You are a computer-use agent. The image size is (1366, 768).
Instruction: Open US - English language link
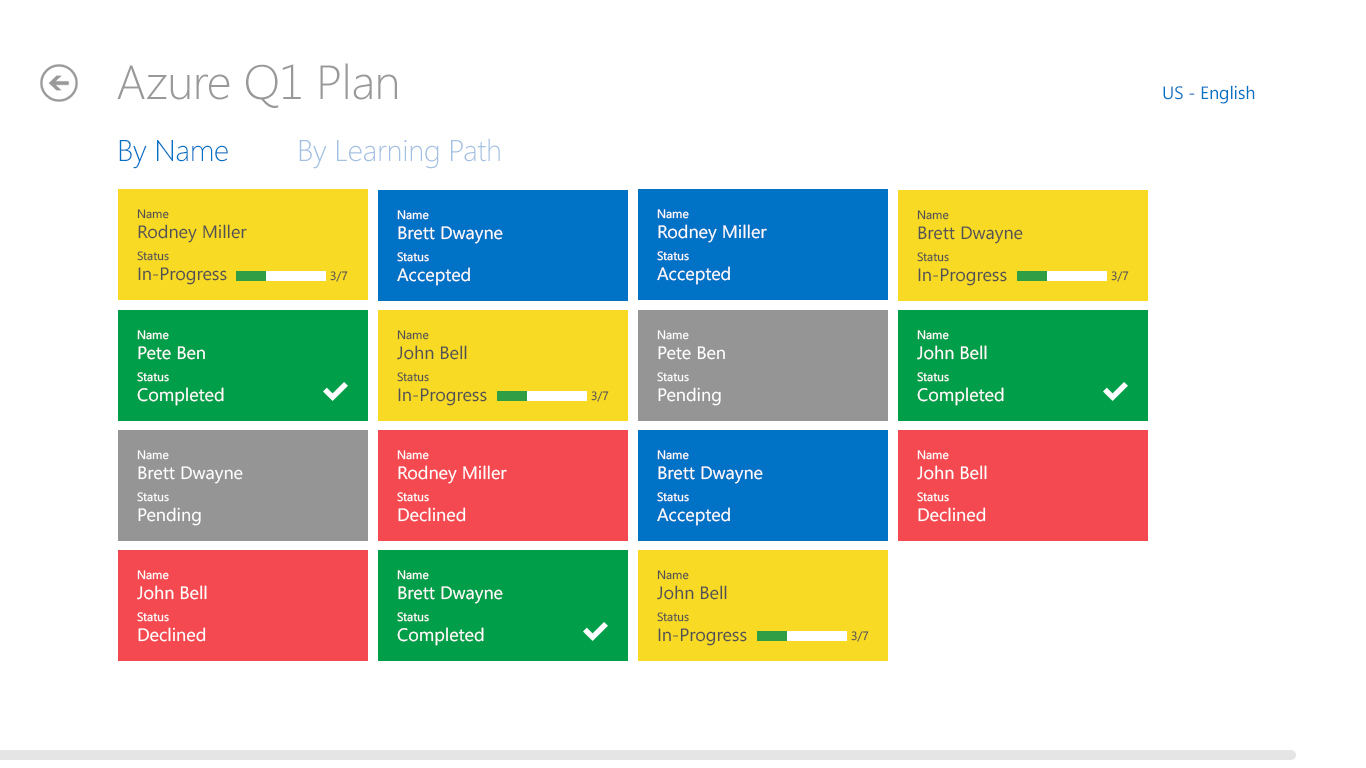pos(1208,93)
